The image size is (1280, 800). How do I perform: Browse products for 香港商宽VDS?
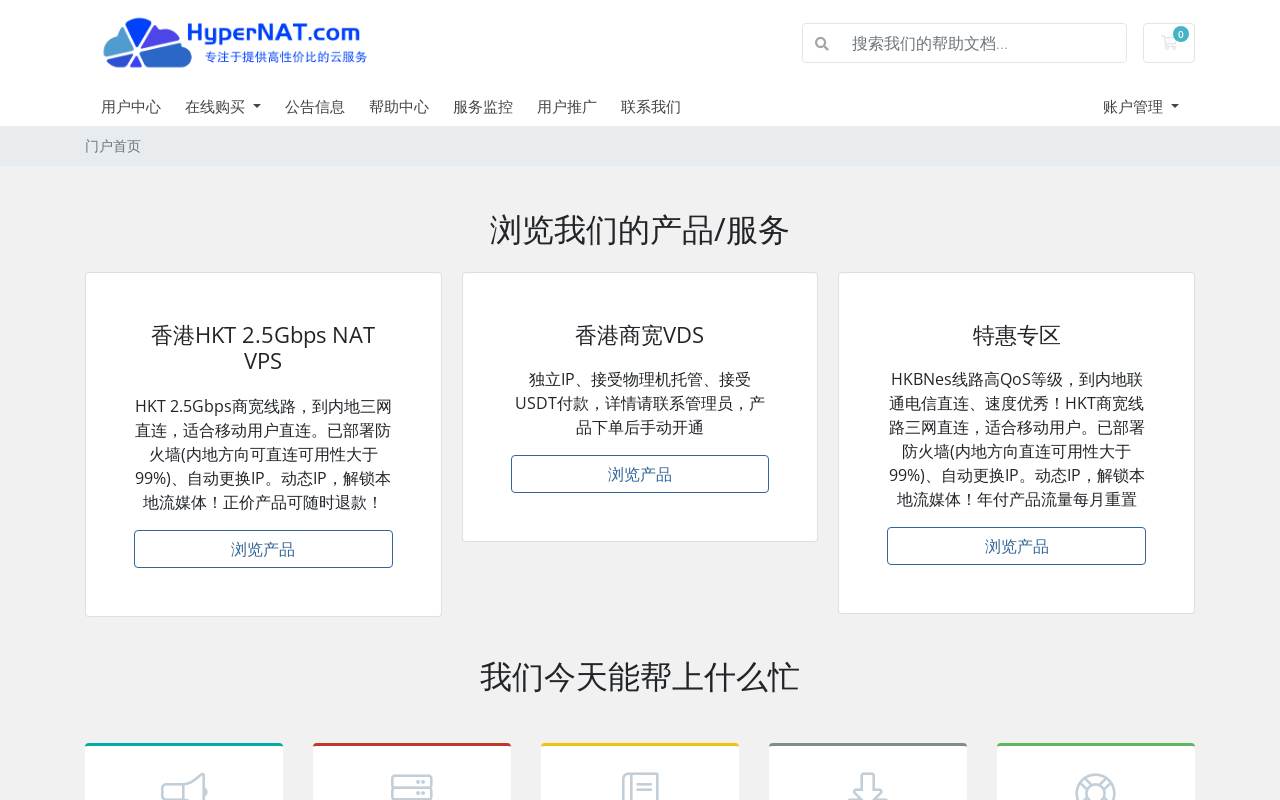coord(640,474)
